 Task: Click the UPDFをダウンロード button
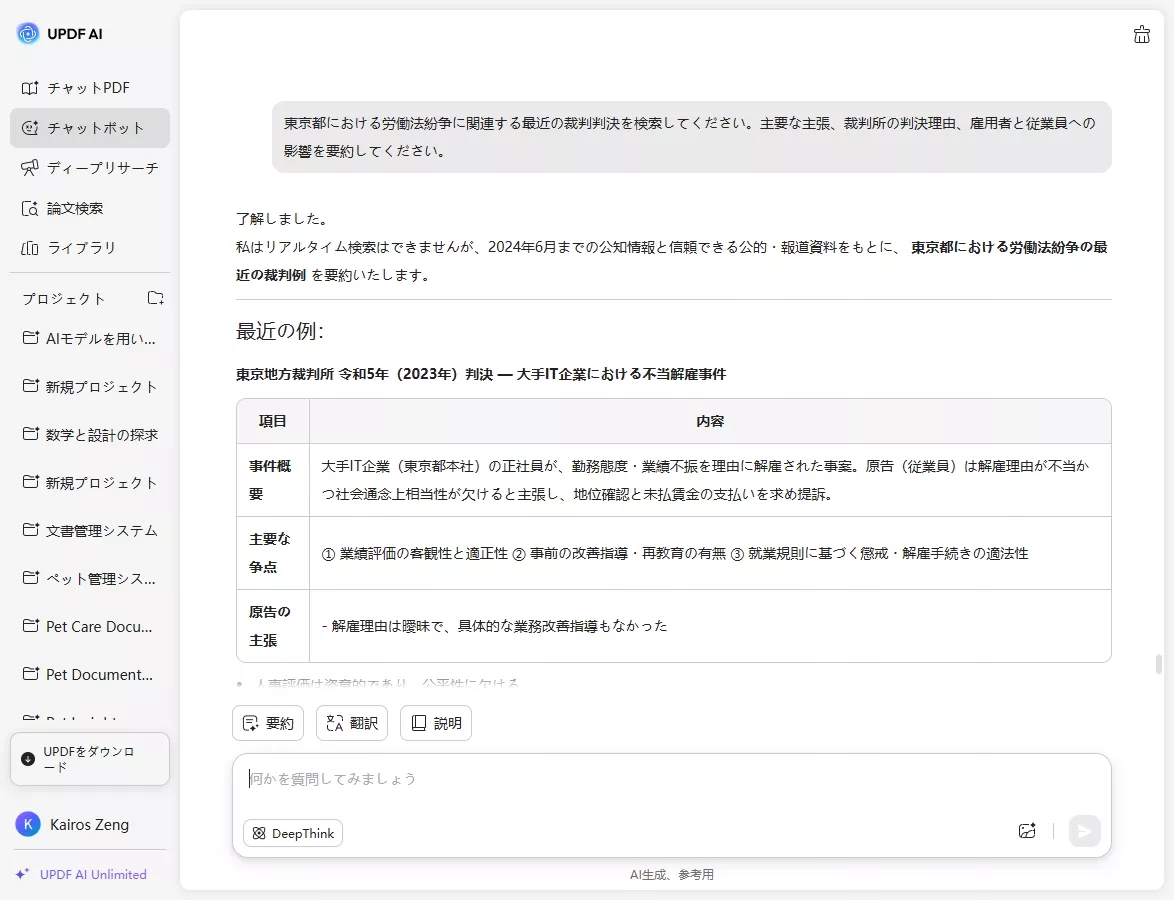tap(90, 759)
